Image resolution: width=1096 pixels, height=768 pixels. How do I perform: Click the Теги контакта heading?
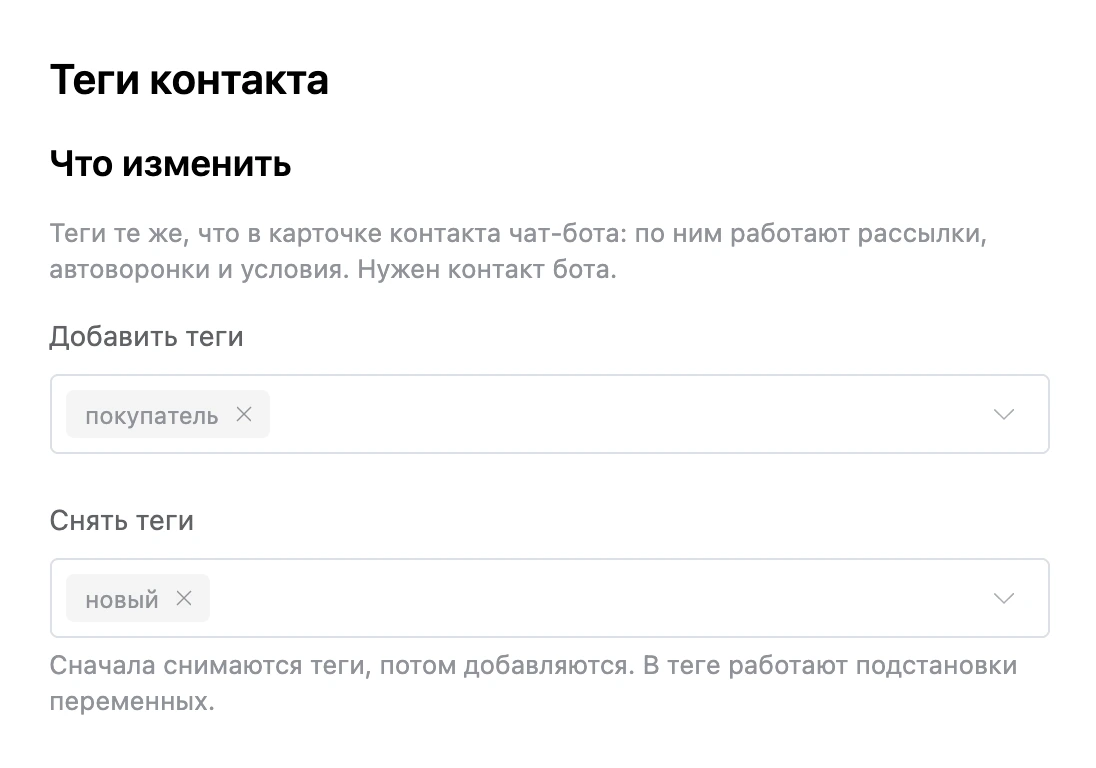[x=189, y=80]
